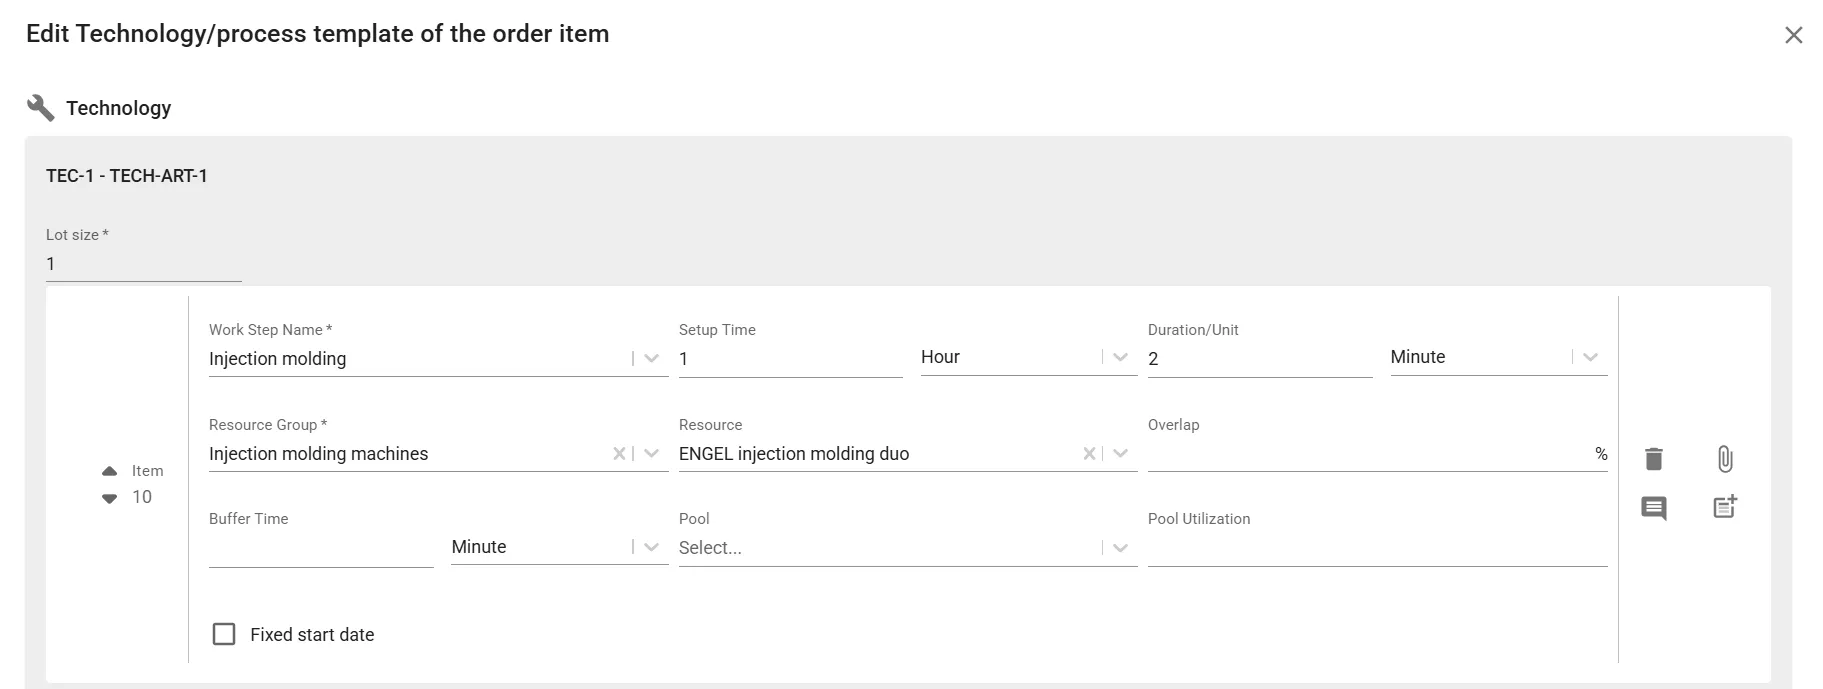Viewport: 1823px width, 689px height.
Task: Open the Duration/Unit Minute dropdown
Action: [1590, 357]
